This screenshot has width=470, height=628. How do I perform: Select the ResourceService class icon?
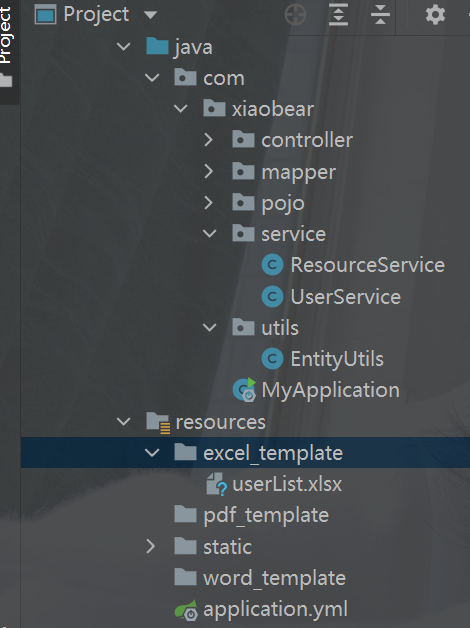(x=272, y=265)
